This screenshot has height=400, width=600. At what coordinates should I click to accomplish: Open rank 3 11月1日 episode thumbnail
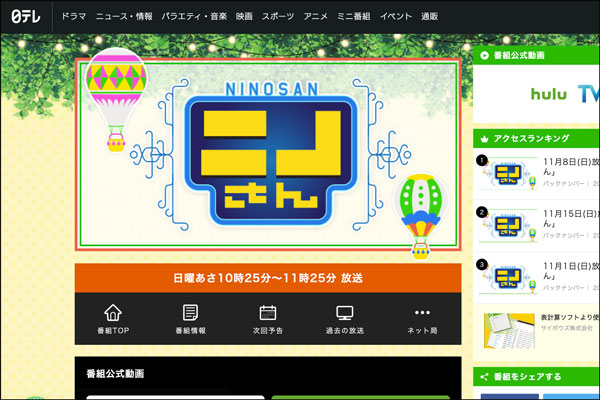tap(513, 277)
